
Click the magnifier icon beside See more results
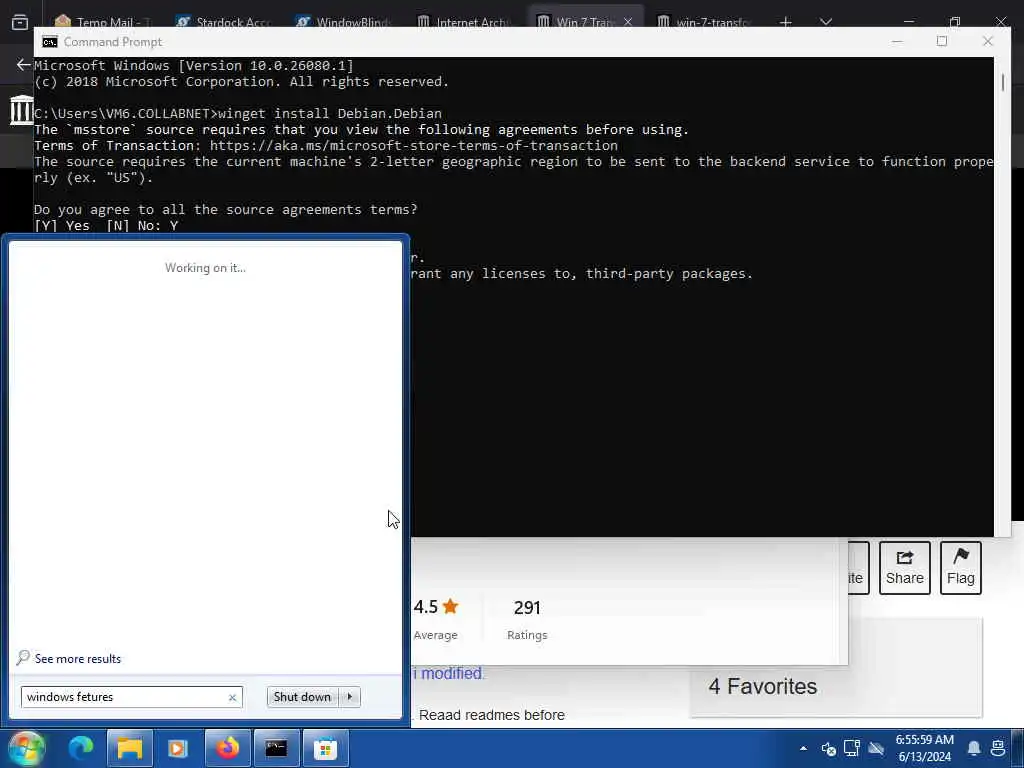pyautogui.click(x=23, y=658)
